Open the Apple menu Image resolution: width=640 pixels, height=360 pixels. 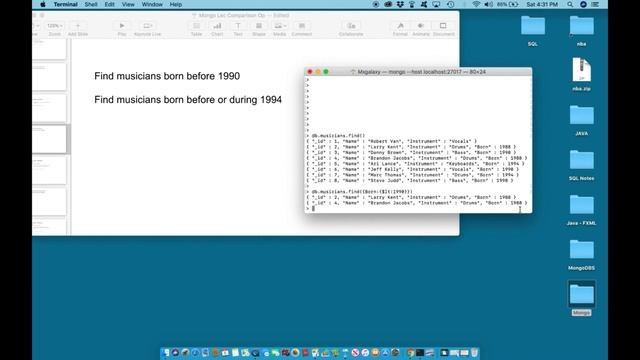(43, 4)
